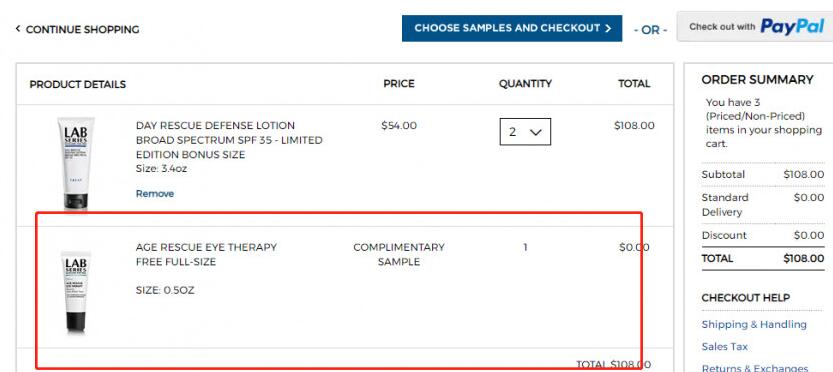This screenshot has width=833, height=372.
Task: Click the arrow on the checkout button
Action: pos(608,29)
